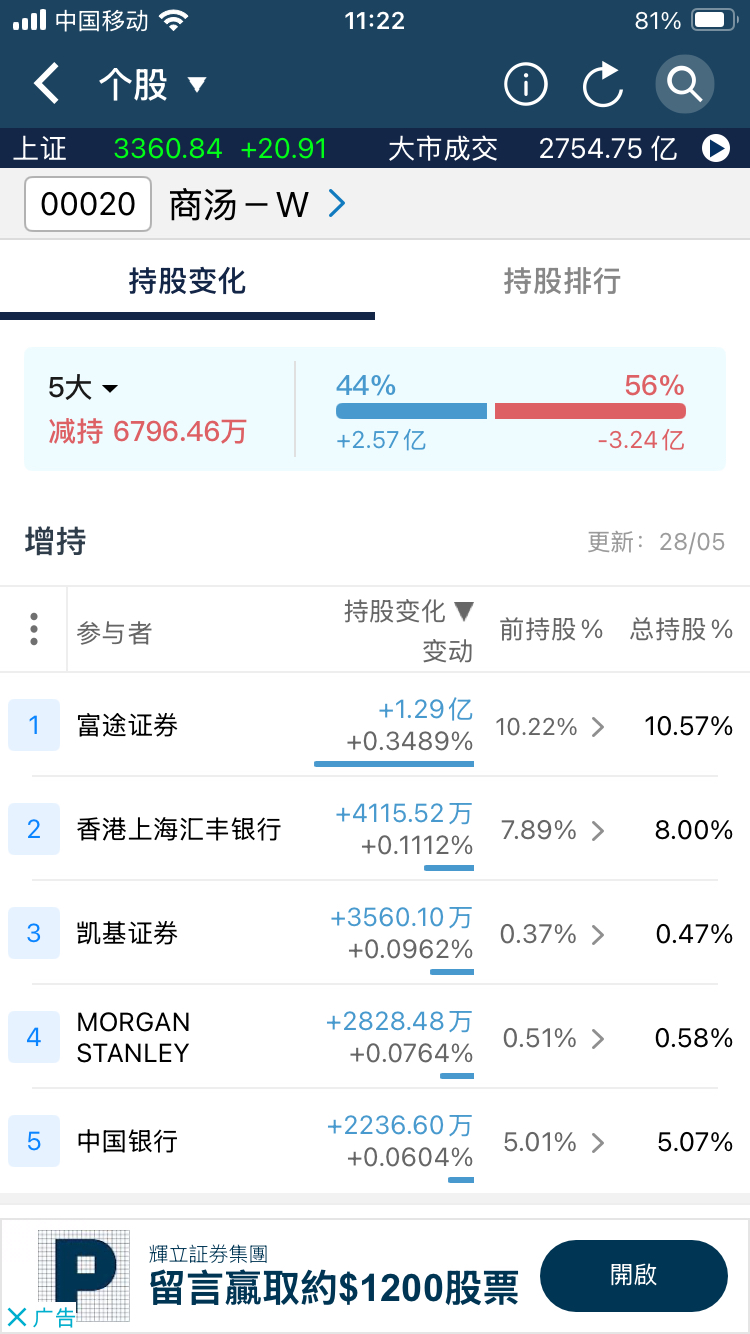Tap the back arrow icon

46,84
